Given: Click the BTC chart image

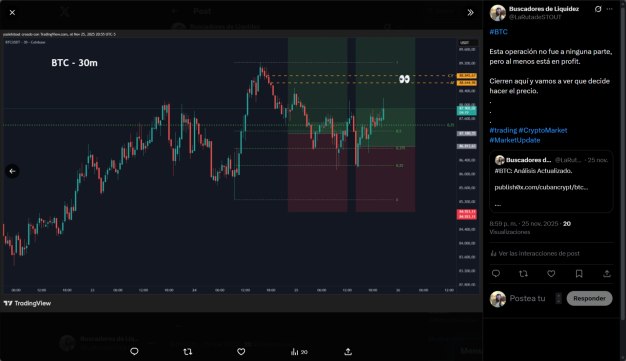Looking at the screenshot, I should coord(241,171).
